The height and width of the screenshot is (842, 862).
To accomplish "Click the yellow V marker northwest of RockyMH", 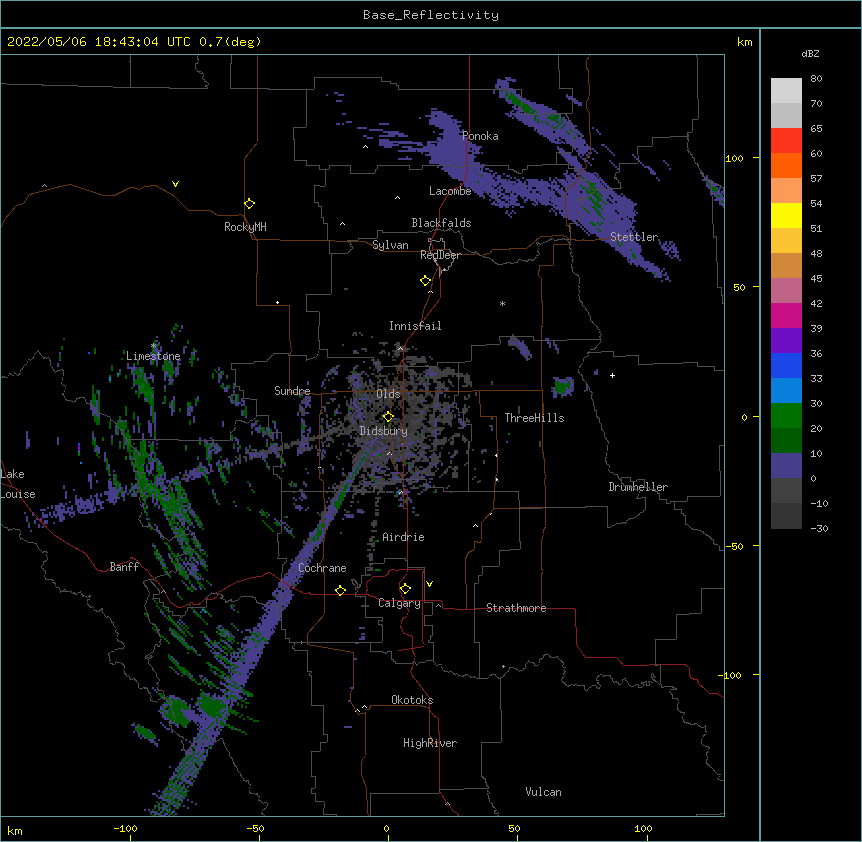I will click(x=175, y=184).
